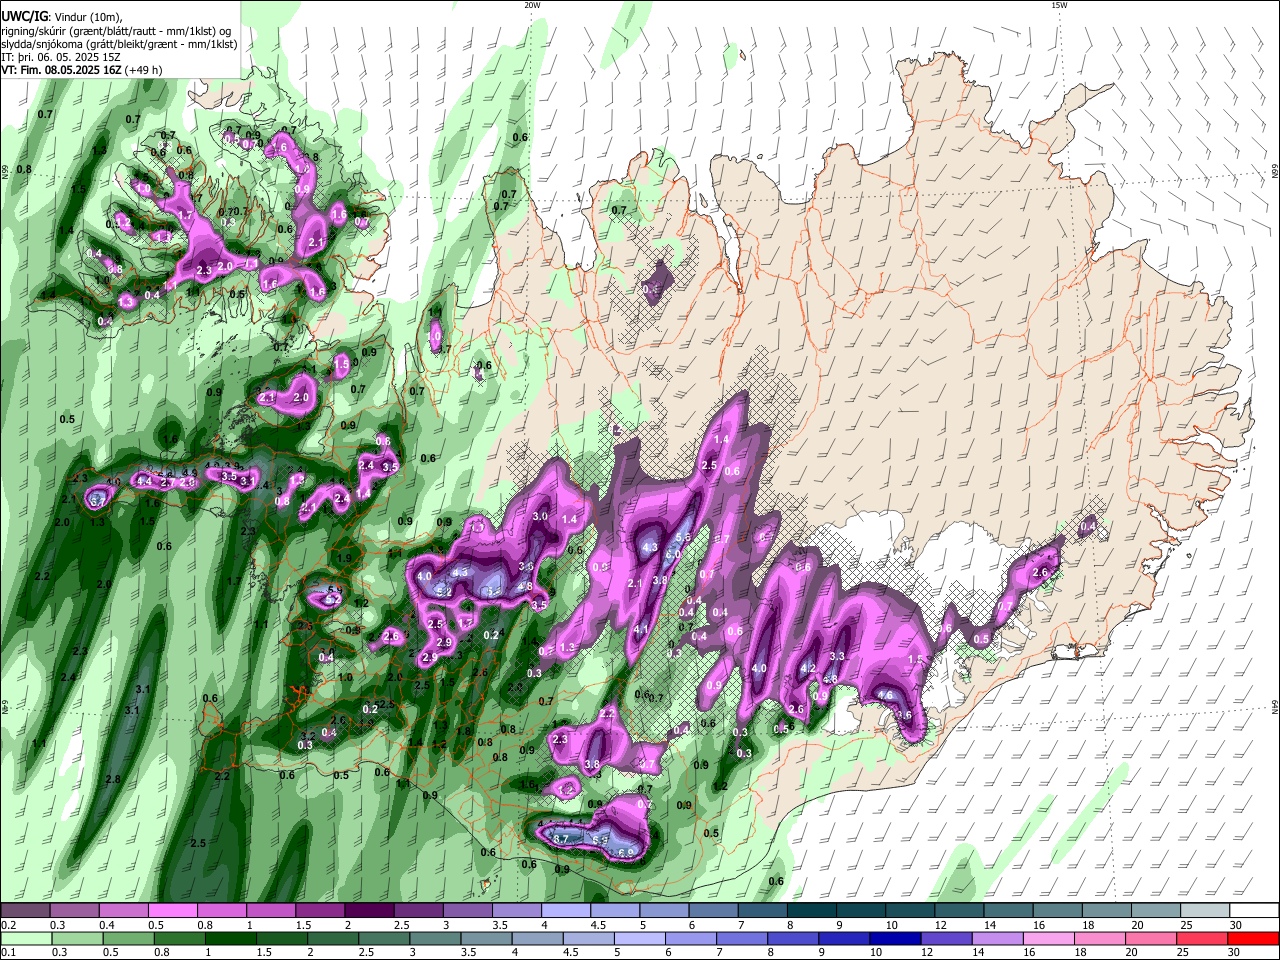Screen dimensions: 1280x960
Task: Pick the deep blue swatch between bottom-row 10 and 12
Action: pyautogui.click(x=895, y=939)
